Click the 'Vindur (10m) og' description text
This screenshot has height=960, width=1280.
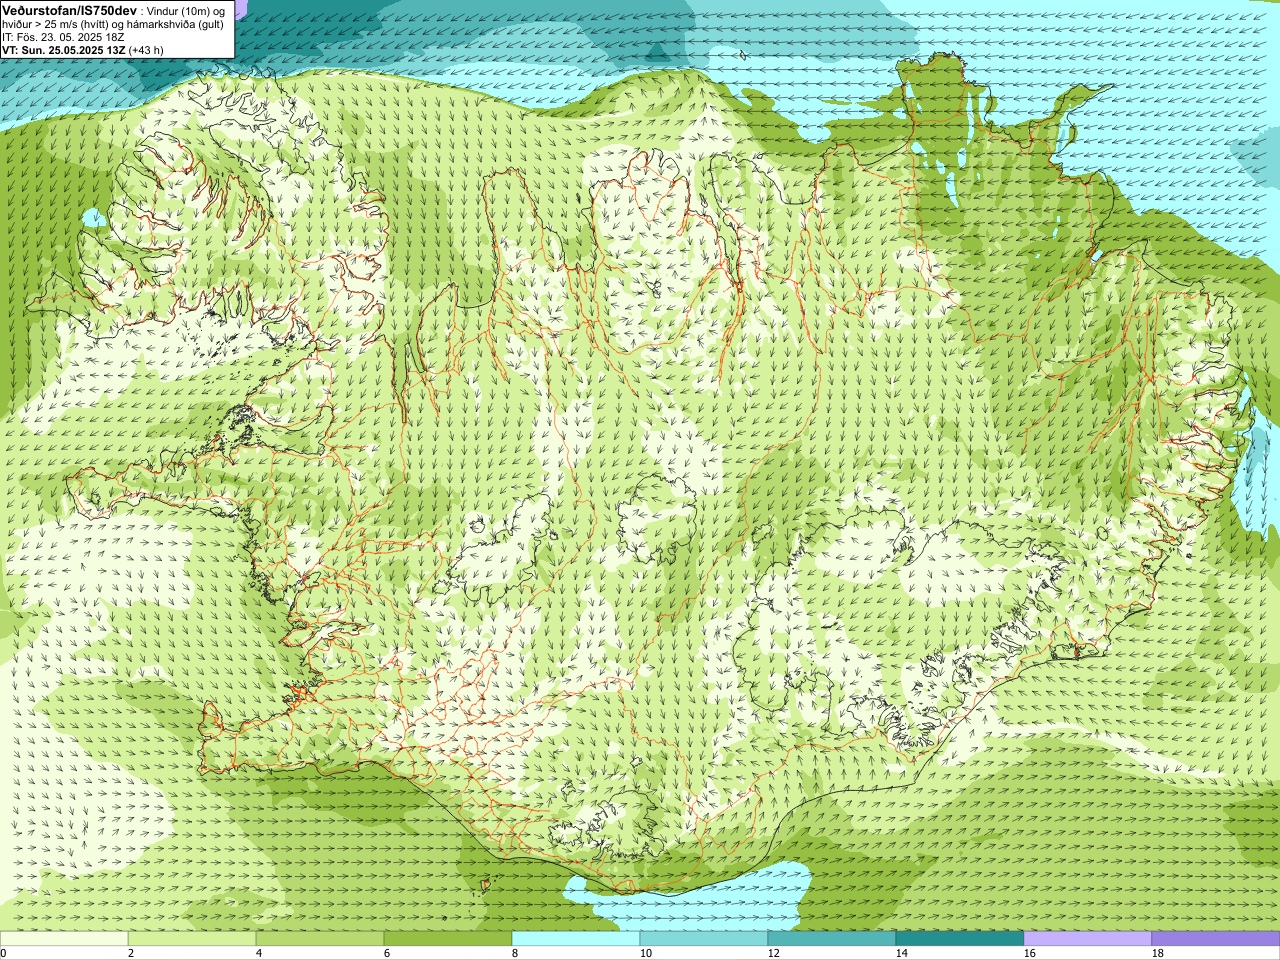point(187,10)
